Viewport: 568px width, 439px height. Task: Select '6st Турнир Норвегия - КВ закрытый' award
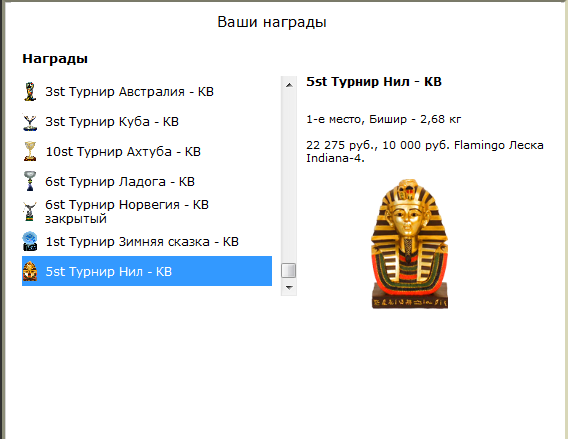(147, 212)
